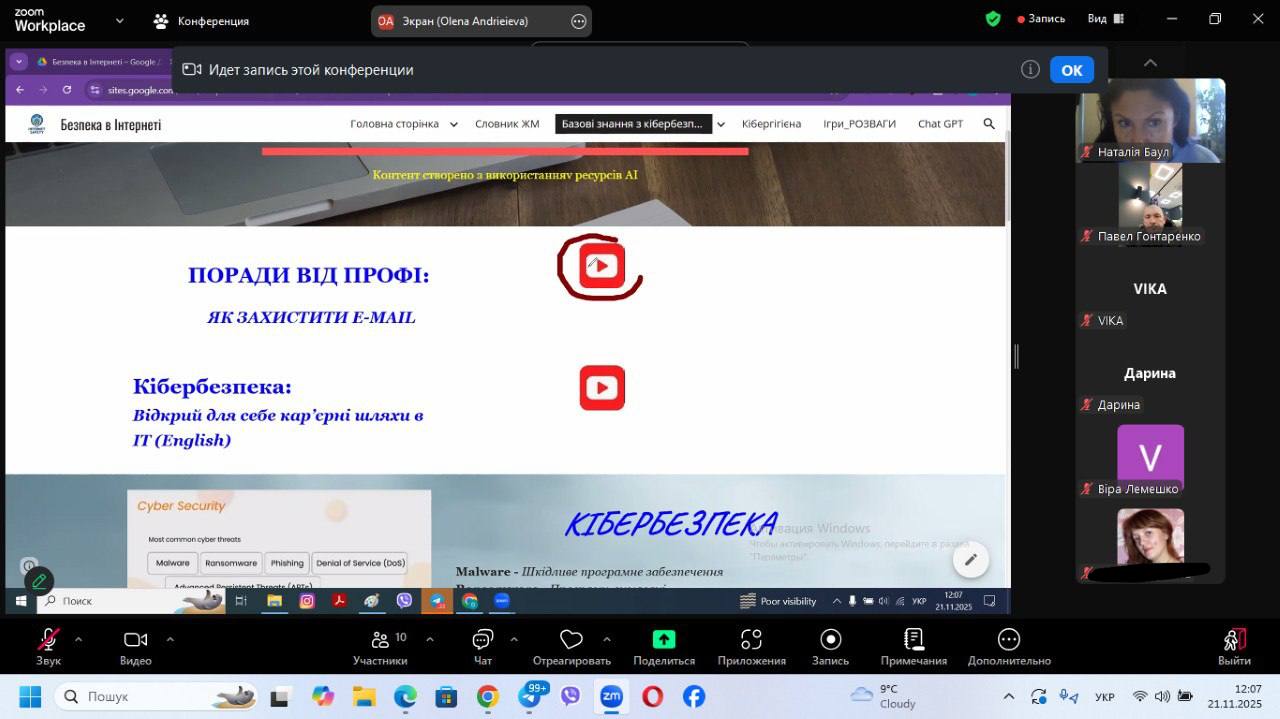Open screen share options for Olena Andrieieva
This screenshot has height=719, width=1280.
[578, 21]
